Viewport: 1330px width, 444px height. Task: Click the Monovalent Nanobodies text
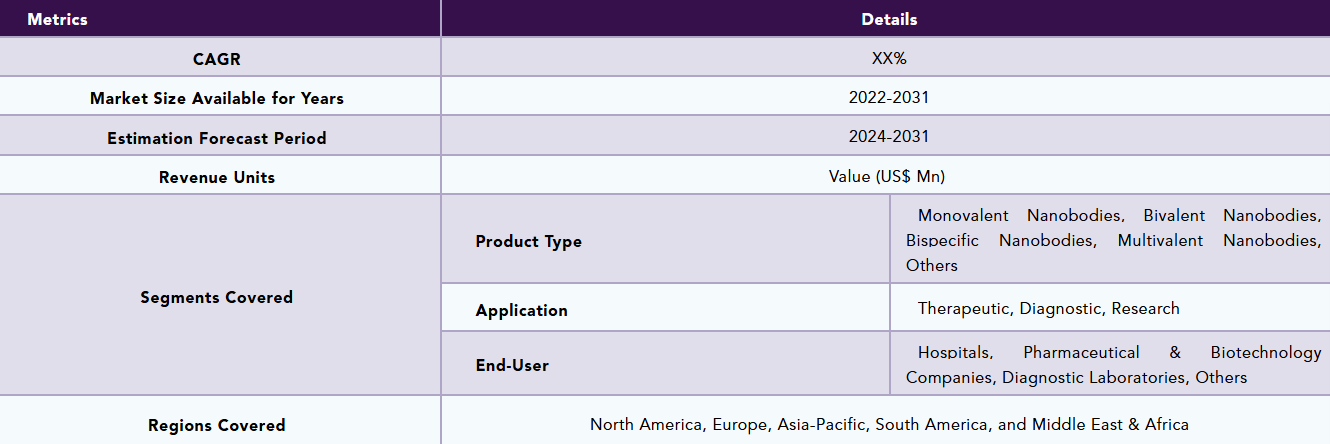coord(1020,216)
